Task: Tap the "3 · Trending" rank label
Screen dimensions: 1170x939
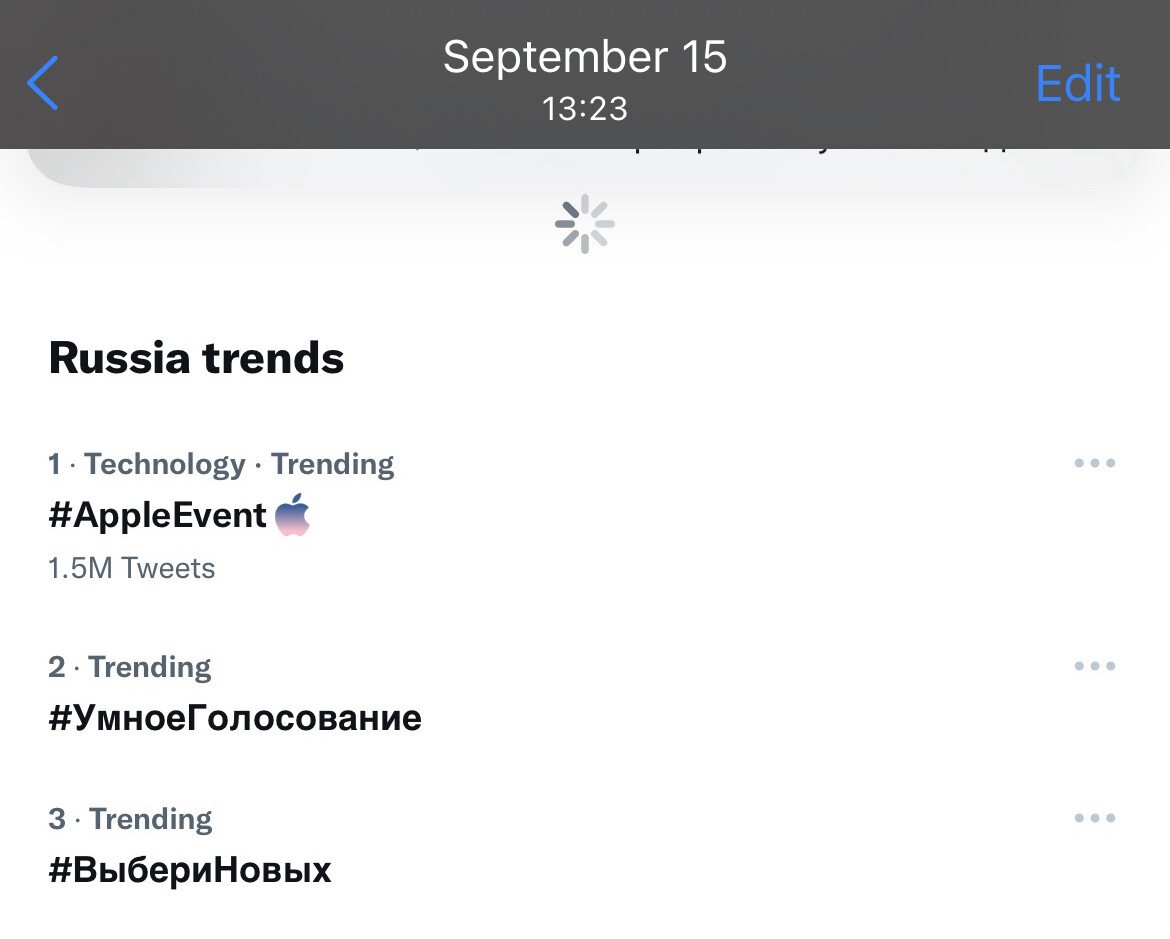Action: tap(130, 819)
